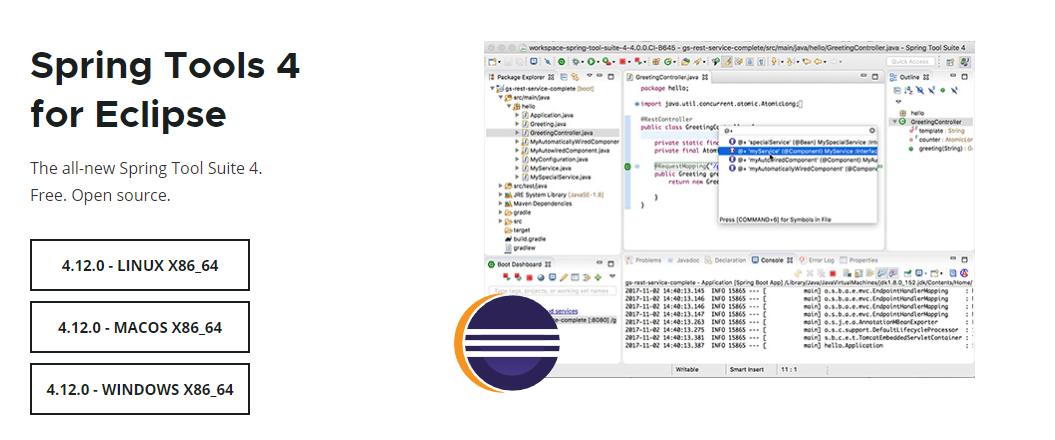Maximize the Console view
The image size is (1055, 440).
(x=965, y=260)
